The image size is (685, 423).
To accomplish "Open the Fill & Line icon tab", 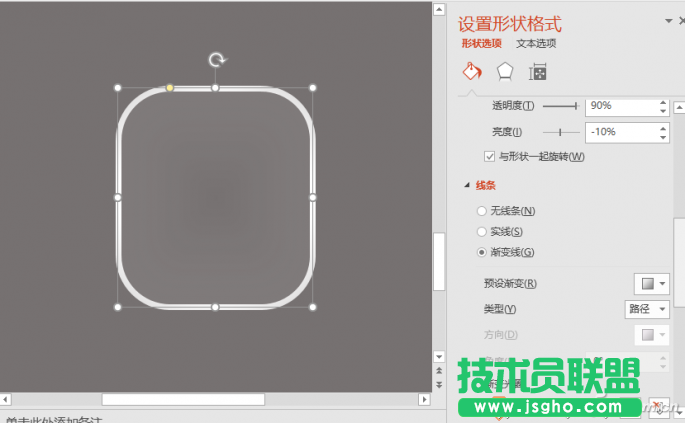I will [x=471, y=72].
